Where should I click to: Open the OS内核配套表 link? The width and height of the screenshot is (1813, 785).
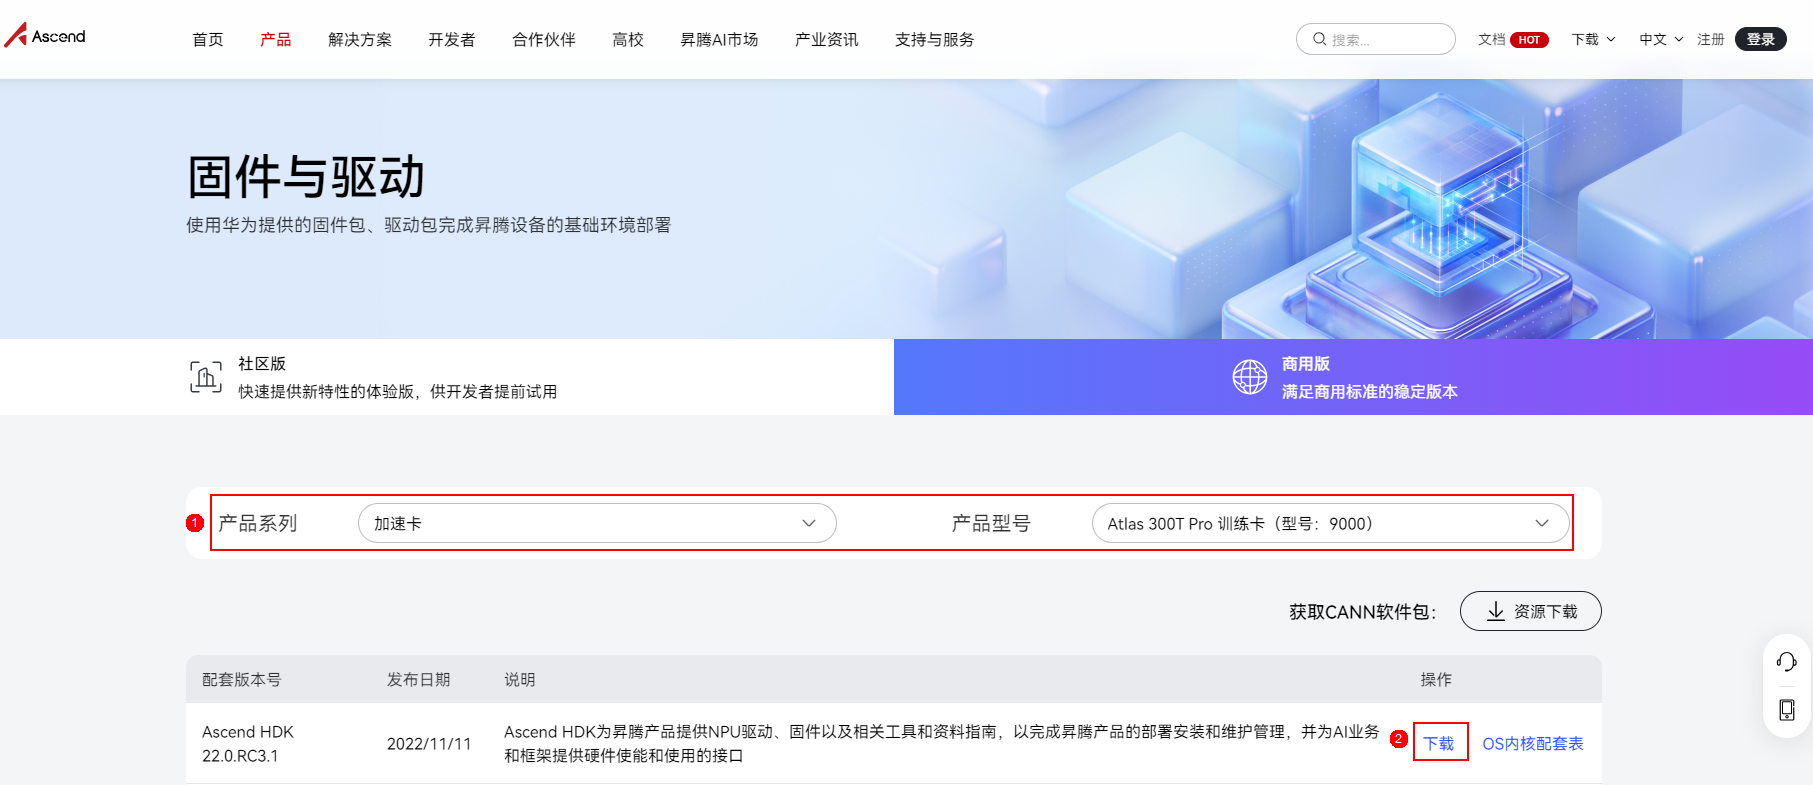point(1533,743)
